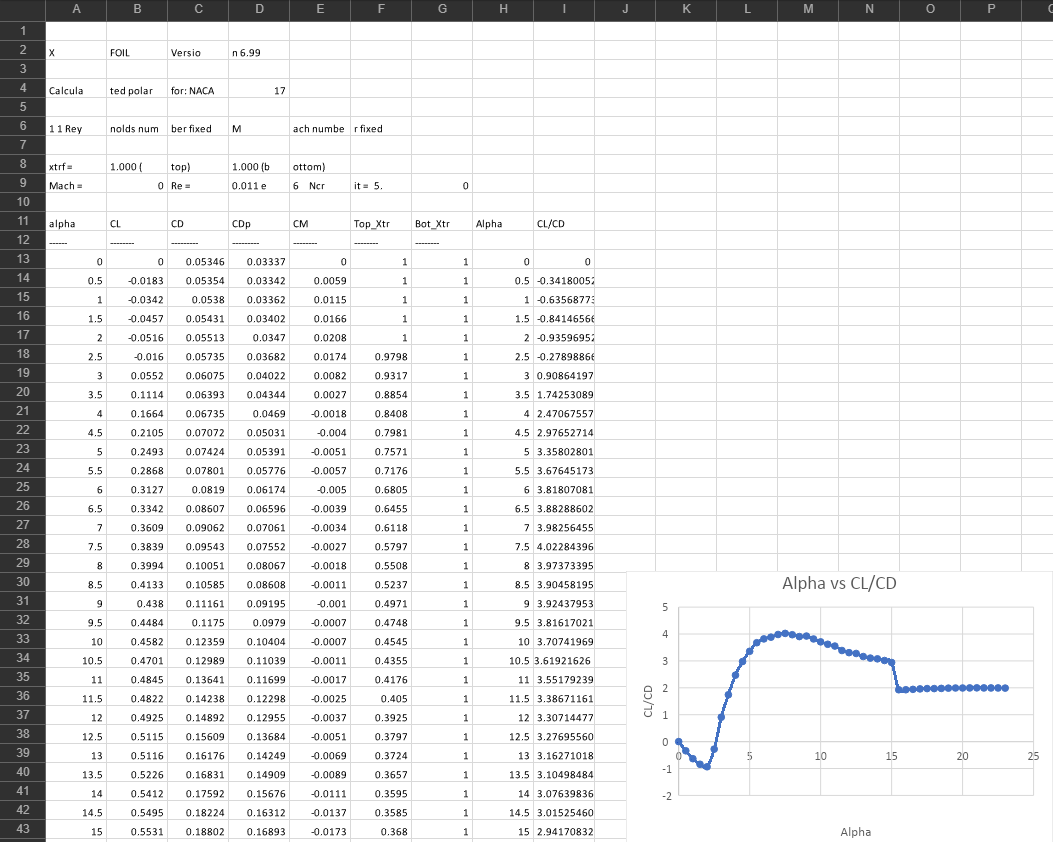The height and width of the screenshot is (842, 1053).
Task: Click the 'Re =' cell
Action: pos(198,185)
